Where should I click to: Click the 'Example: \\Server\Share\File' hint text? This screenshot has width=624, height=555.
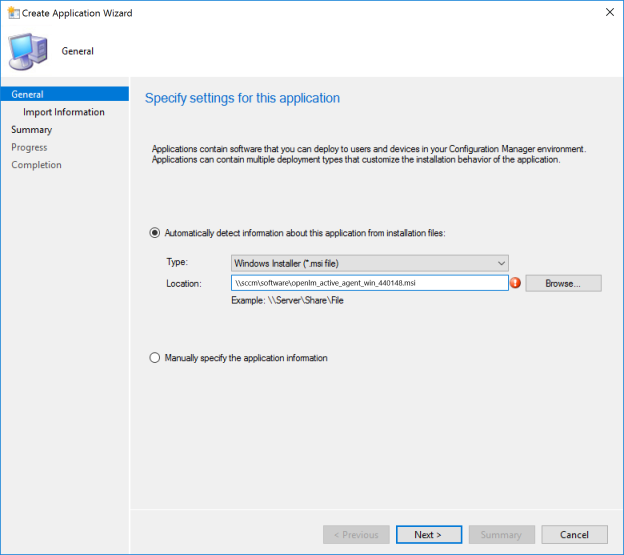point(287,301)
